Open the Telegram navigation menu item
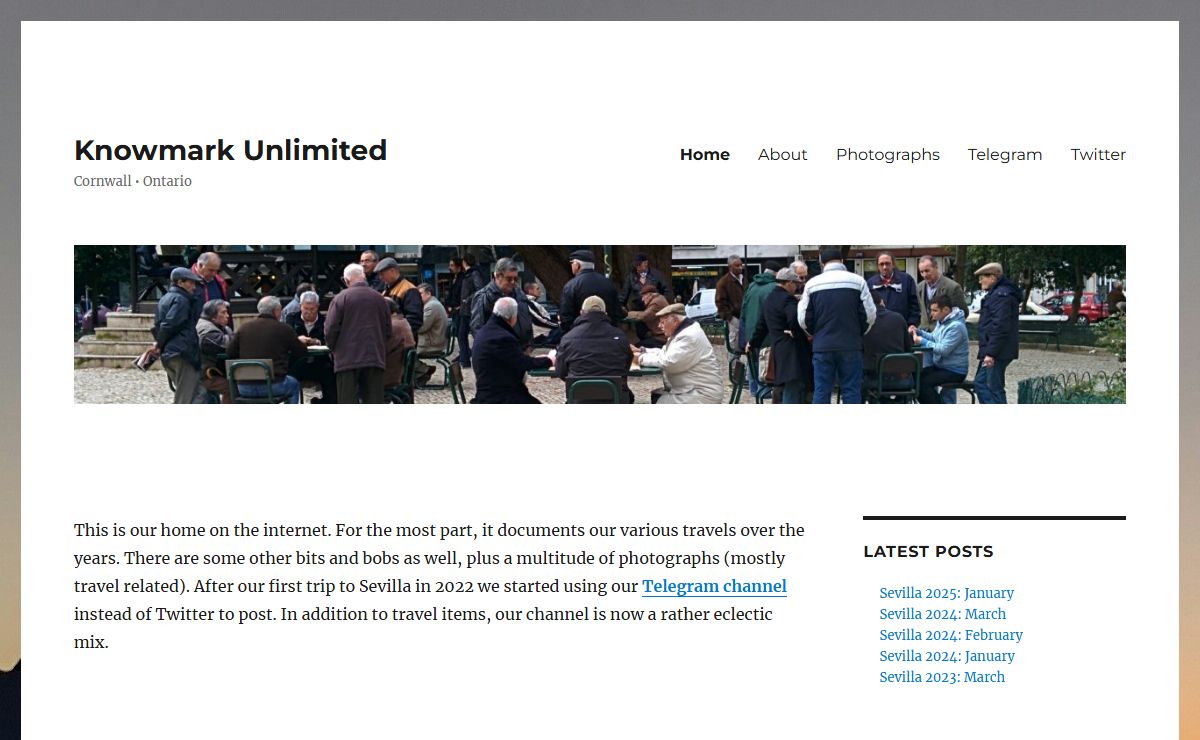The height and width of the screenshot is (740, 1200). point(1005,154)
